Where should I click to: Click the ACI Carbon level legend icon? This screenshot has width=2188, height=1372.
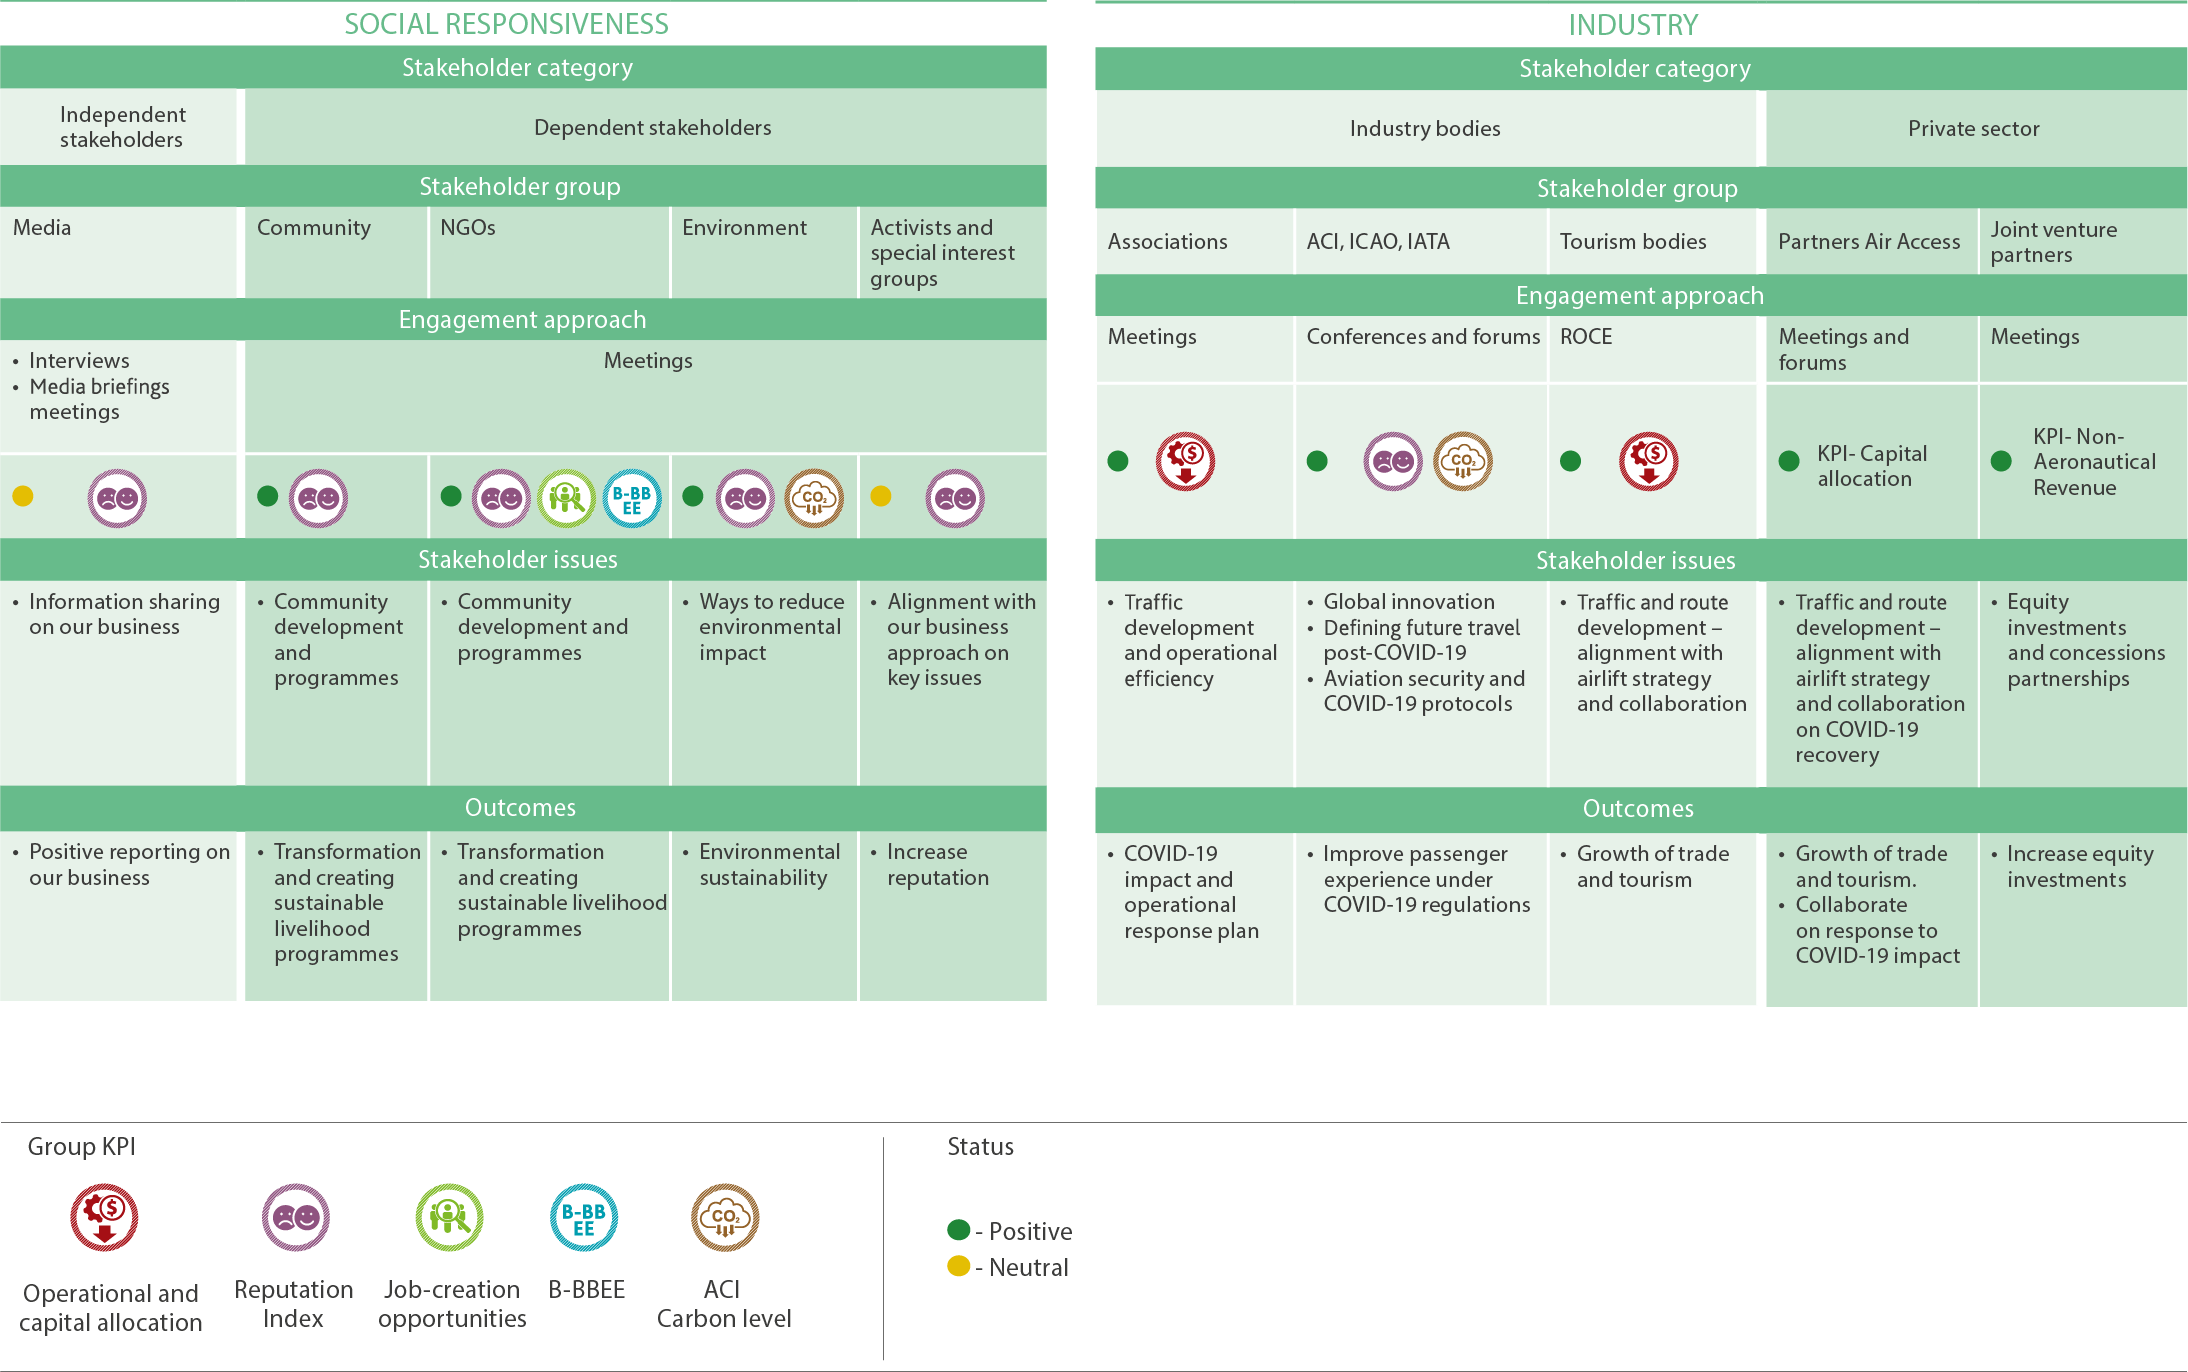725,1217
